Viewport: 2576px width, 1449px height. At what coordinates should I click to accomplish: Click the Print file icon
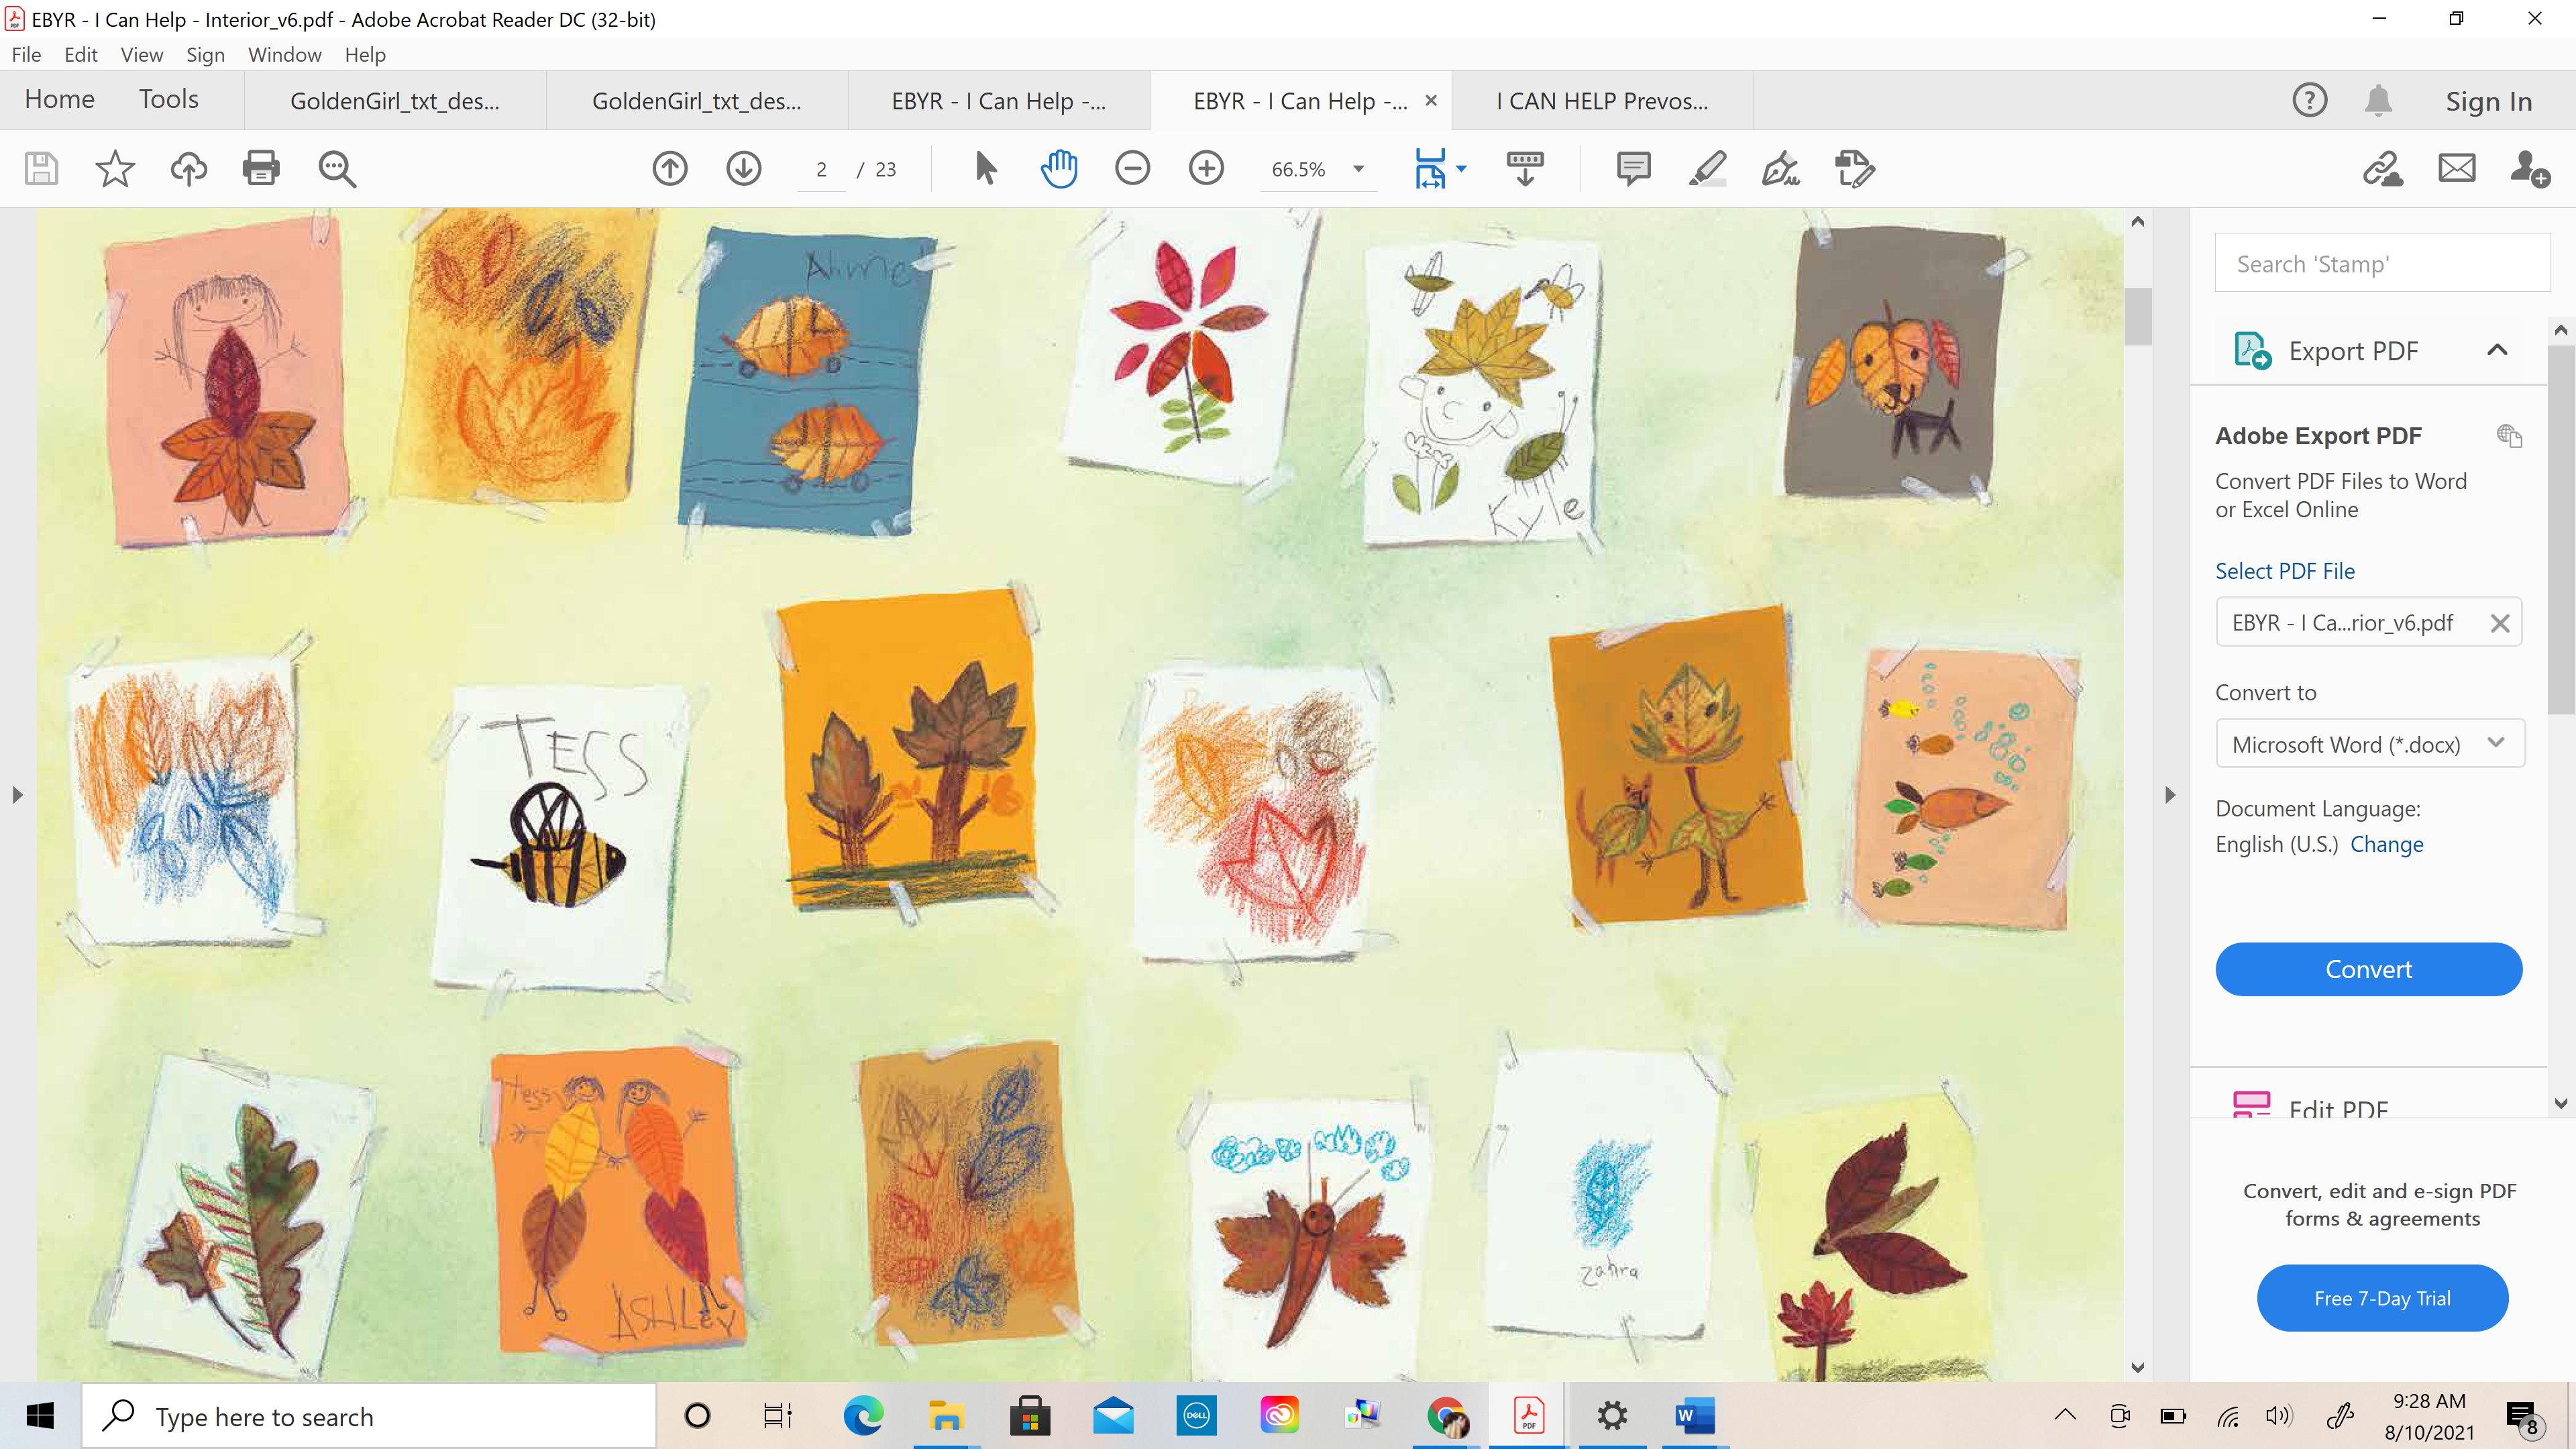[261, 168]
